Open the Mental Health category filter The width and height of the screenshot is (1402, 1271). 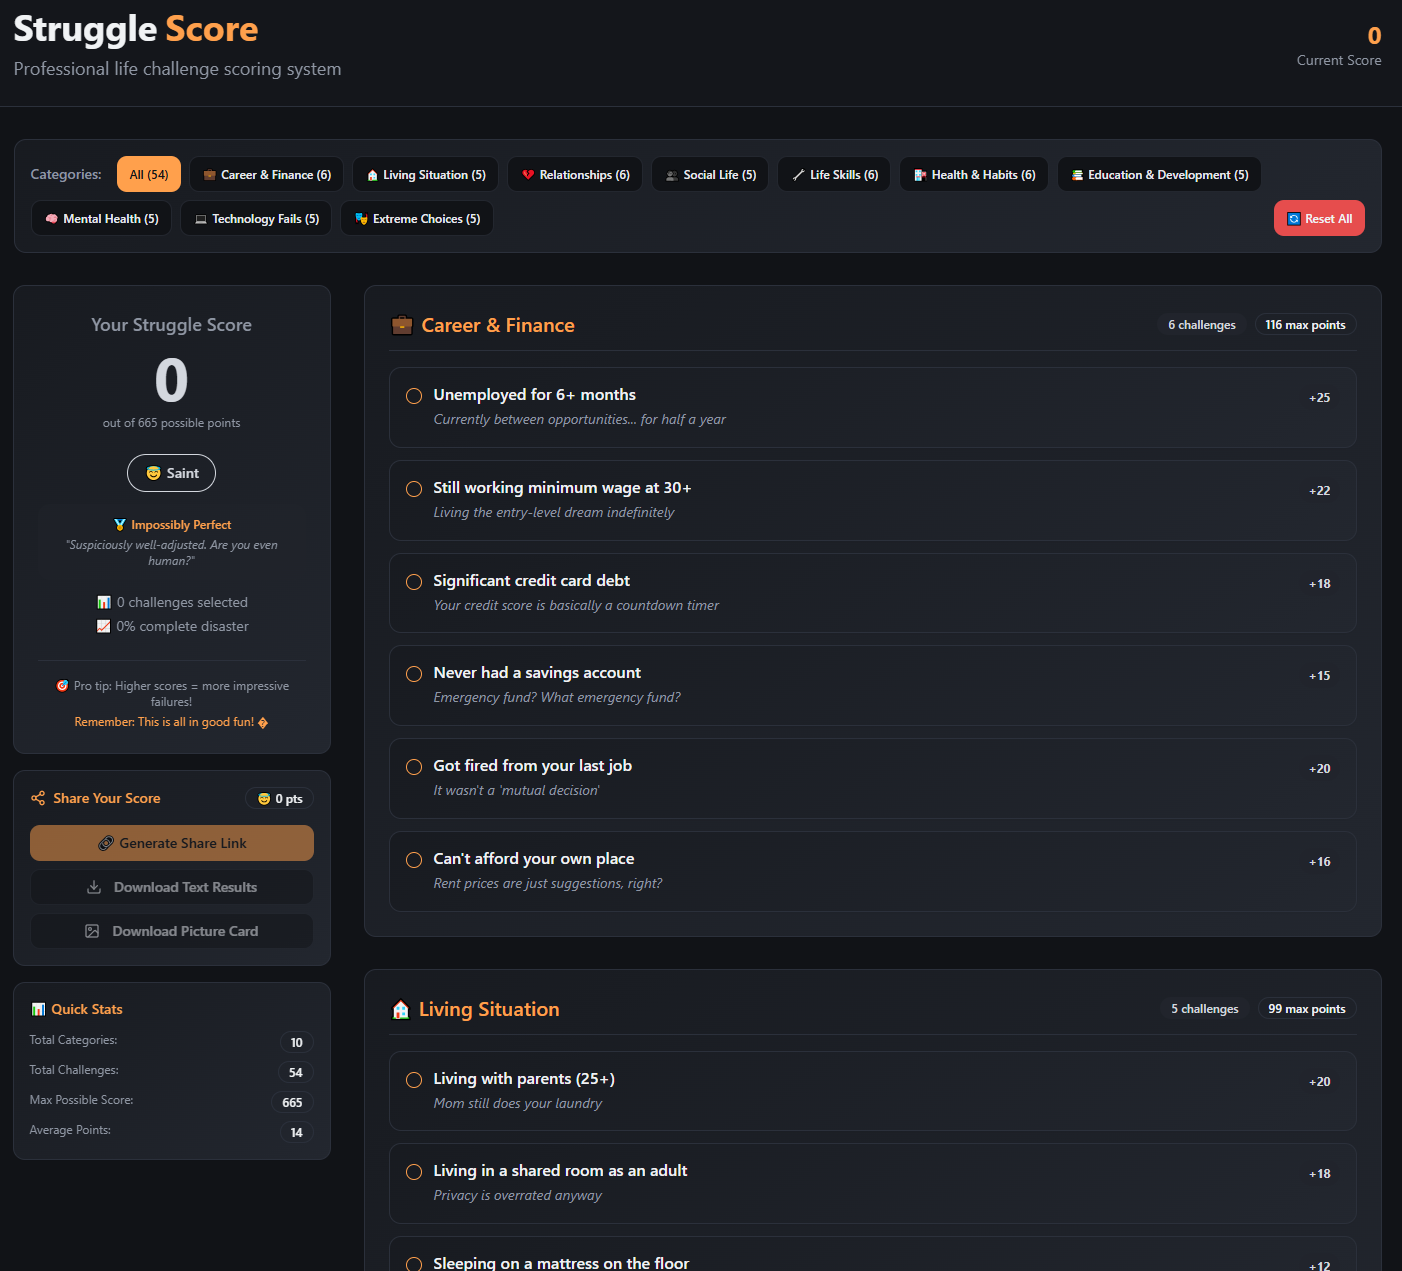coord(101,218)
